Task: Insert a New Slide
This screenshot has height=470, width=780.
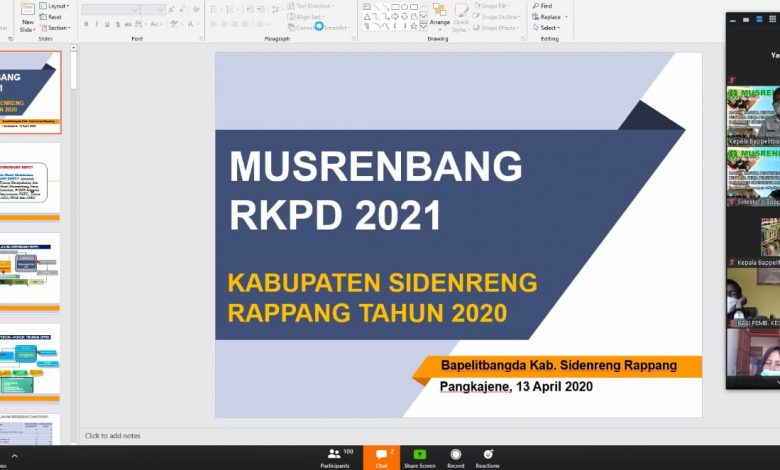Action: point(28,18)
